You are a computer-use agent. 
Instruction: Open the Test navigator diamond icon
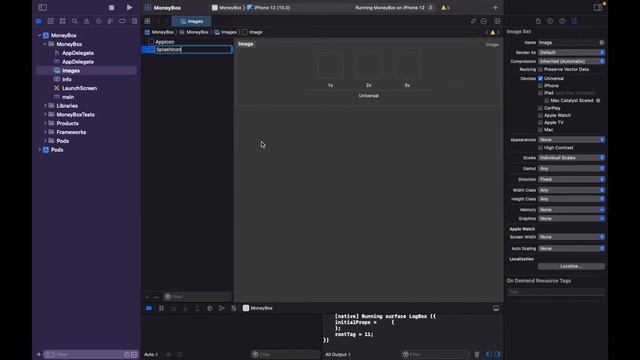point(98,21)
